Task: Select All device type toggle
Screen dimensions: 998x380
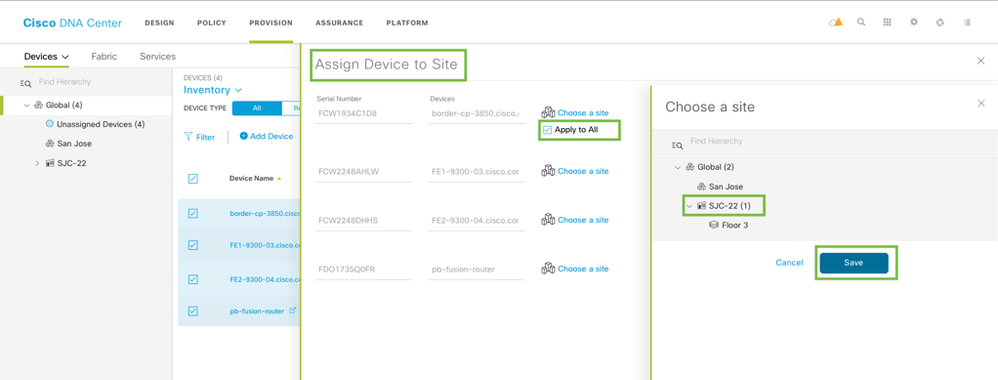Action: 257,108
